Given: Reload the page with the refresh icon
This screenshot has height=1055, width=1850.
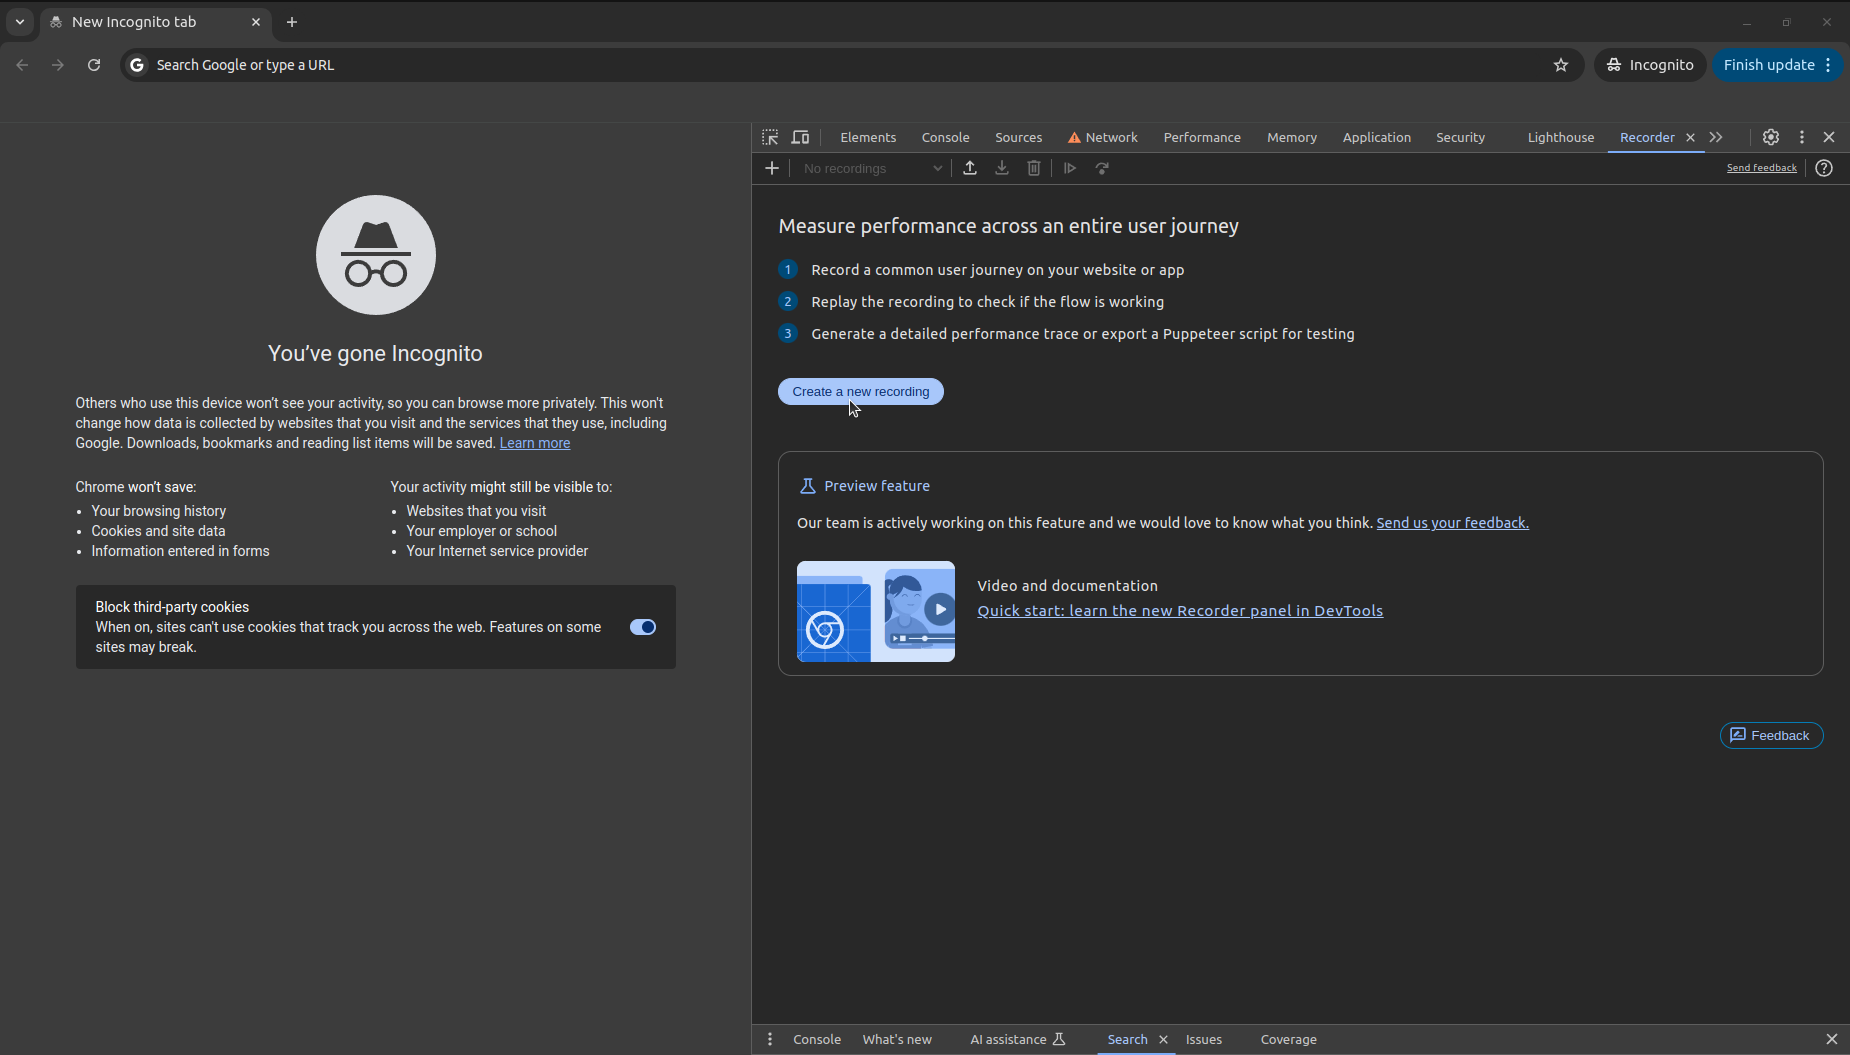Looking at the screenshot, I should click(94, 65).
